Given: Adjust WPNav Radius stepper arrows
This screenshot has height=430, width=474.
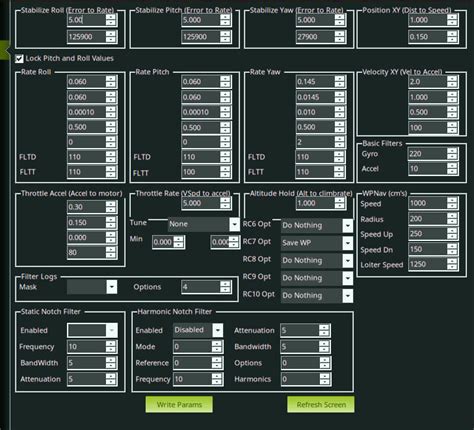Looking at the screenshot, I should click(452, 219).
